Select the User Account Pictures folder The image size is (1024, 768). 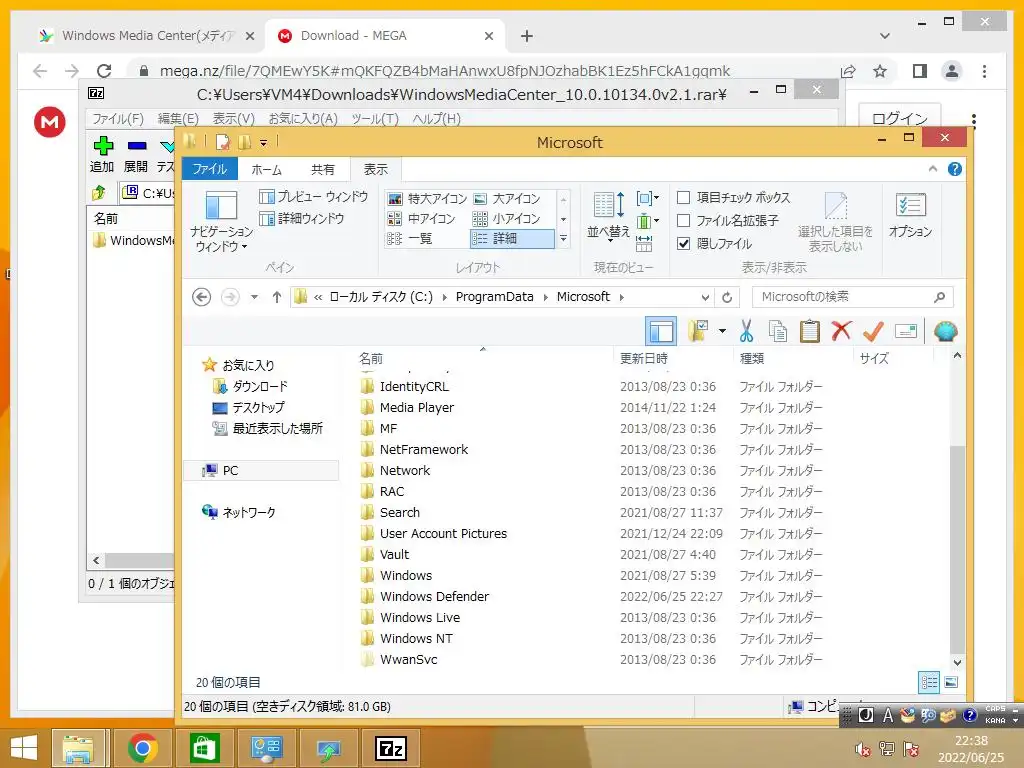tap(443, 534)
